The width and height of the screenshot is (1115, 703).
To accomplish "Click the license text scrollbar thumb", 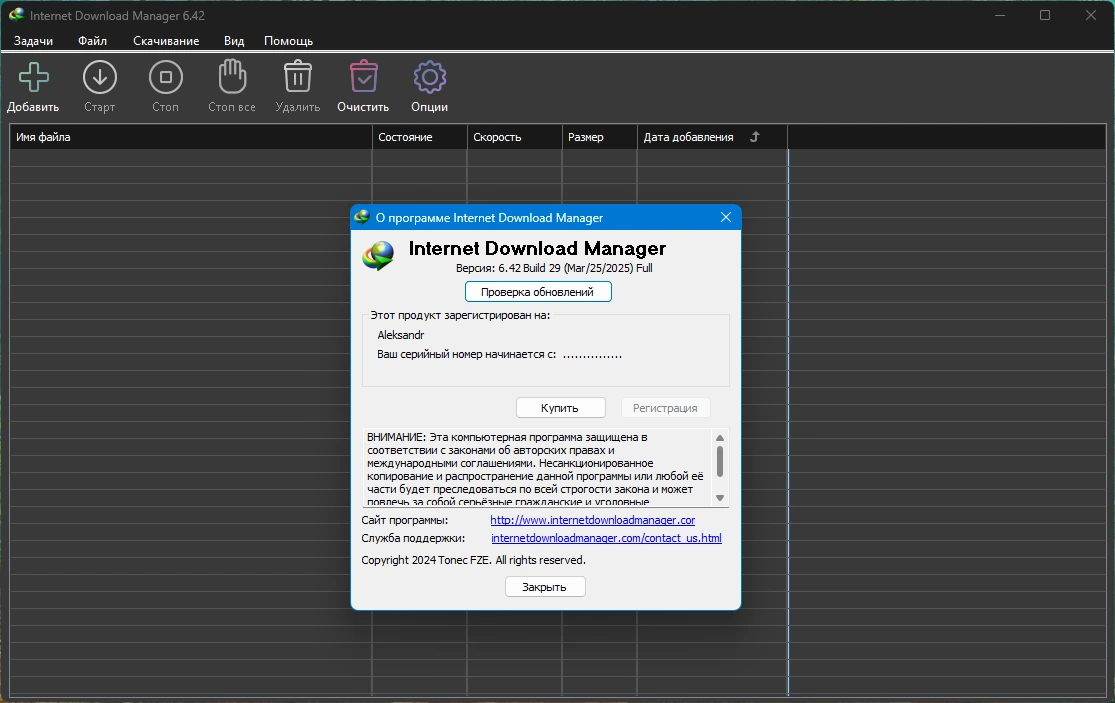I will tap(720, 461).
